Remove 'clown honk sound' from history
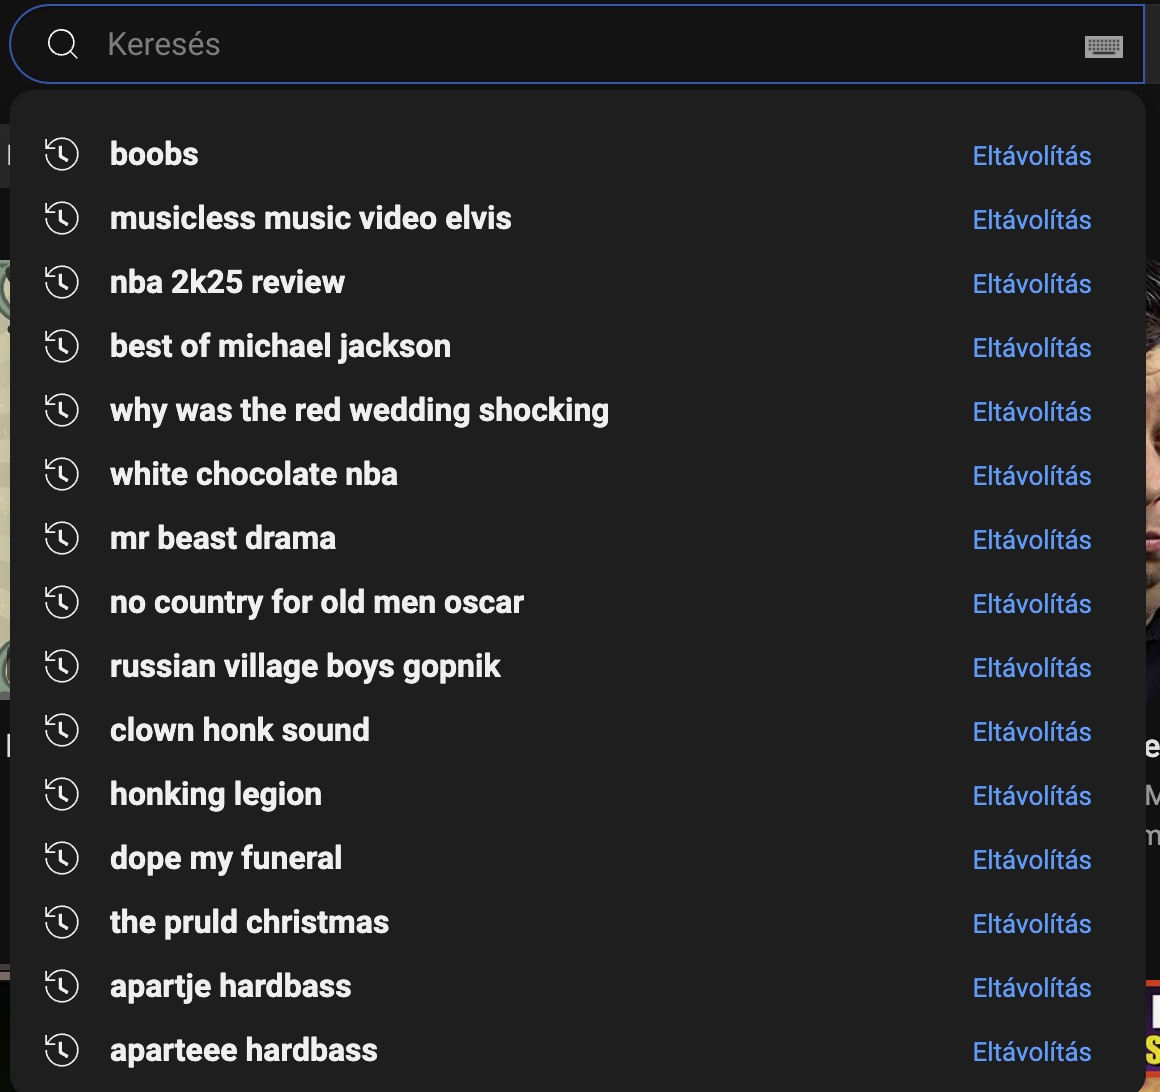The height and width of the screenshot is (1092, 1160). pos(1031,732)
